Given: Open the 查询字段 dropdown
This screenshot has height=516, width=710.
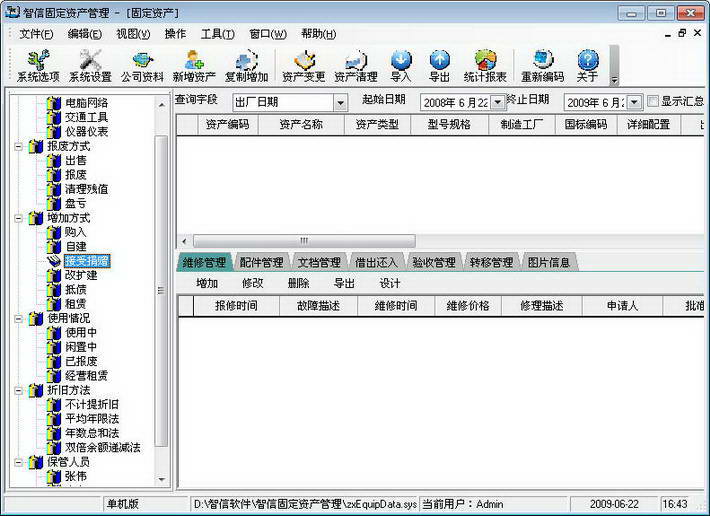Looking at the screenshot, I should click(341, 103).
